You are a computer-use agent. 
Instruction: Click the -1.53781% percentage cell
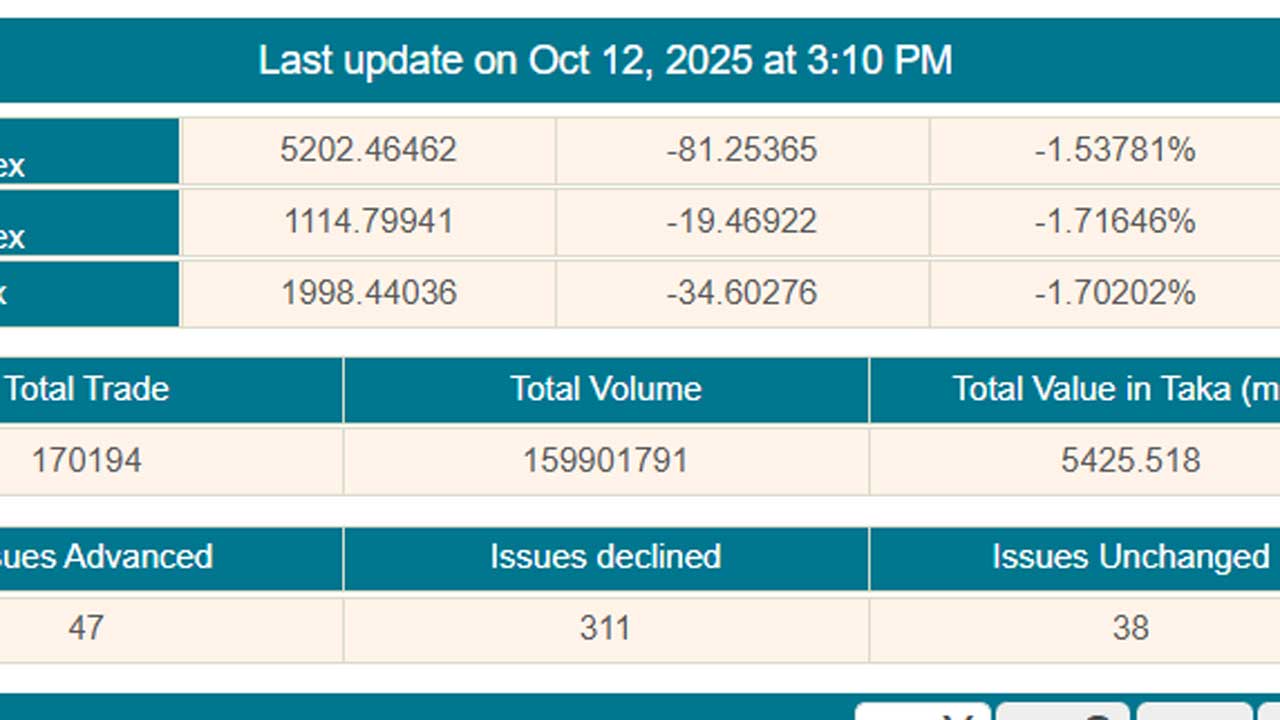point(1115,150)
